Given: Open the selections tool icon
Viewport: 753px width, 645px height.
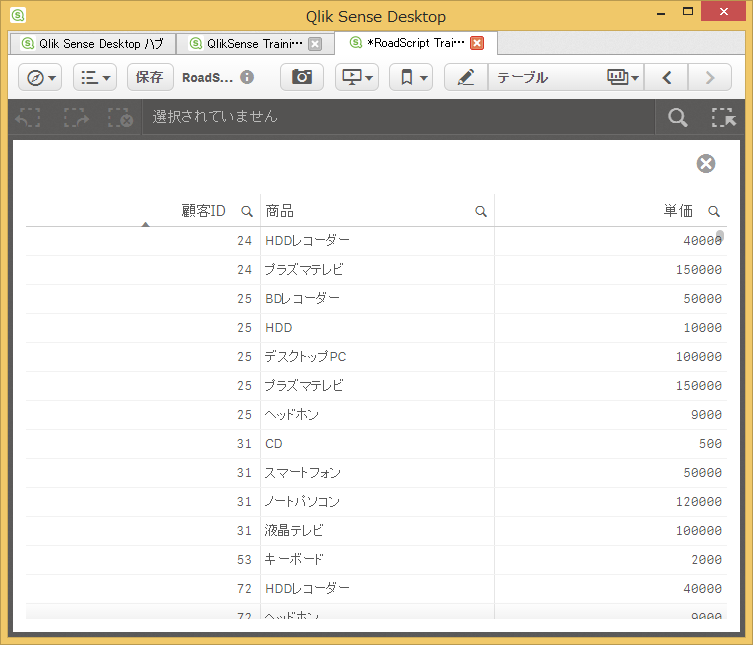Looking at the screenshot, I should point(723,117).
